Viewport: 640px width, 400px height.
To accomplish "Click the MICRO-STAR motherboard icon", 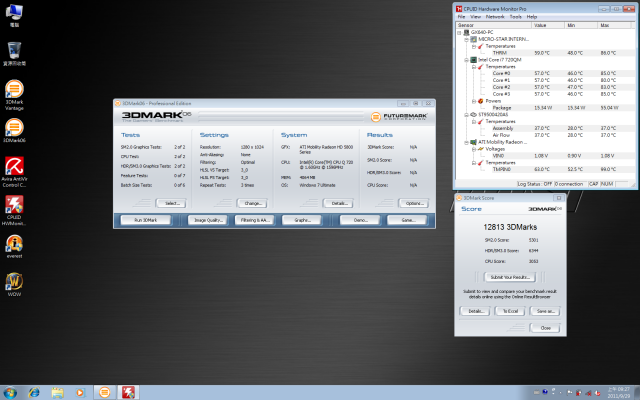I will 473,39.
